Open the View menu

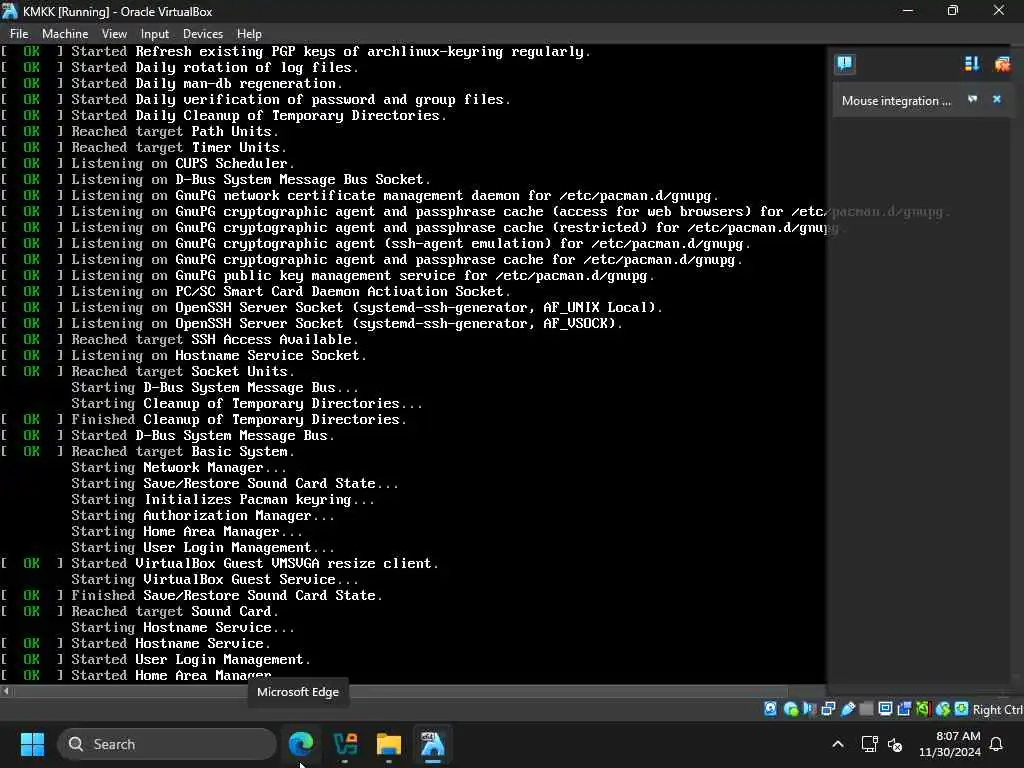pos(114,33)
